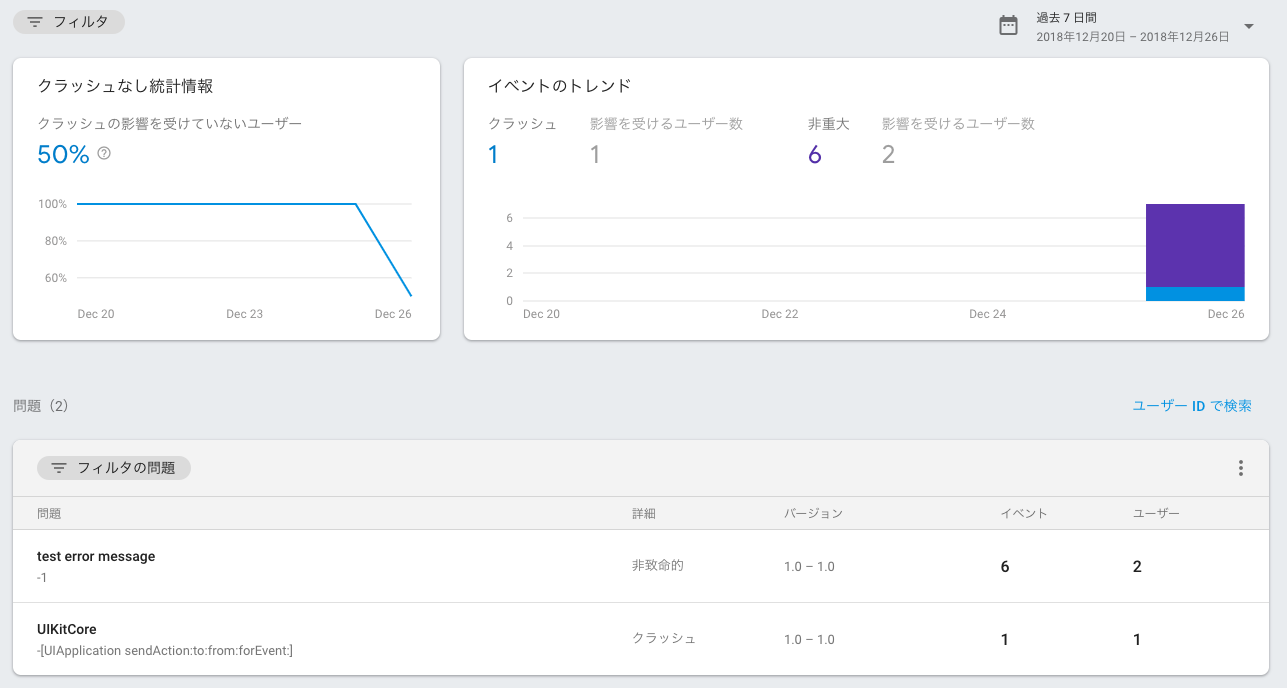Click the 問題 column header
This screenshot has width=1287, height=688.
49,513
